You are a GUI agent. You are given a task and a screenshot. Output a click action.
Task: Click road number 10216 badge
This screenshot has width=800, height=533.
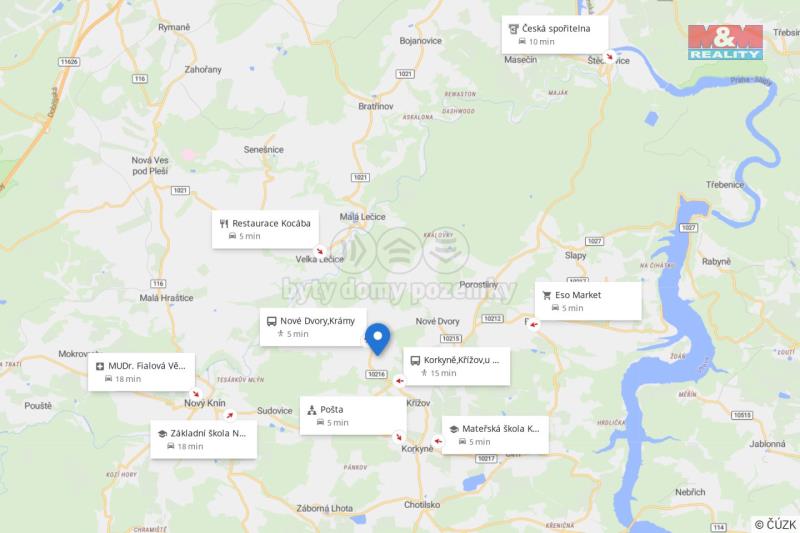point(377,374)
